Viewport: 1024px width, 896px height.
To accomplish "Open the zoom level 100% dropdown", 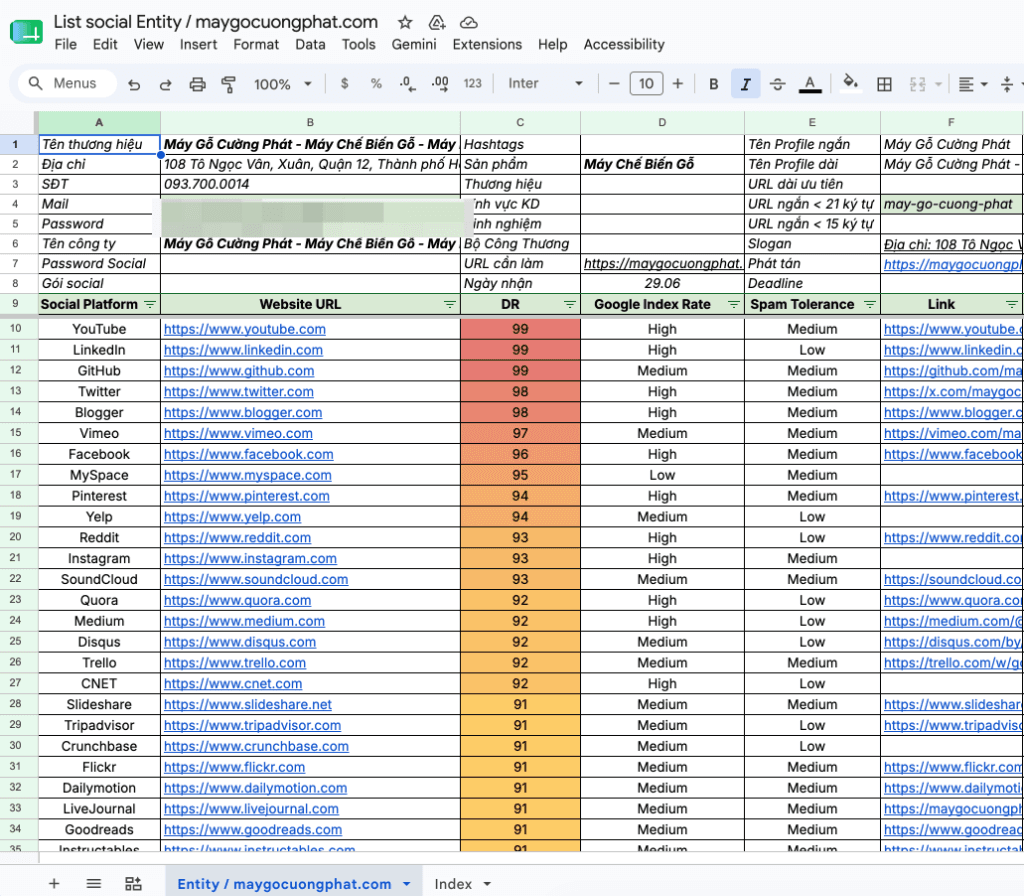I will pyautogui.click(x=282, y=84).
